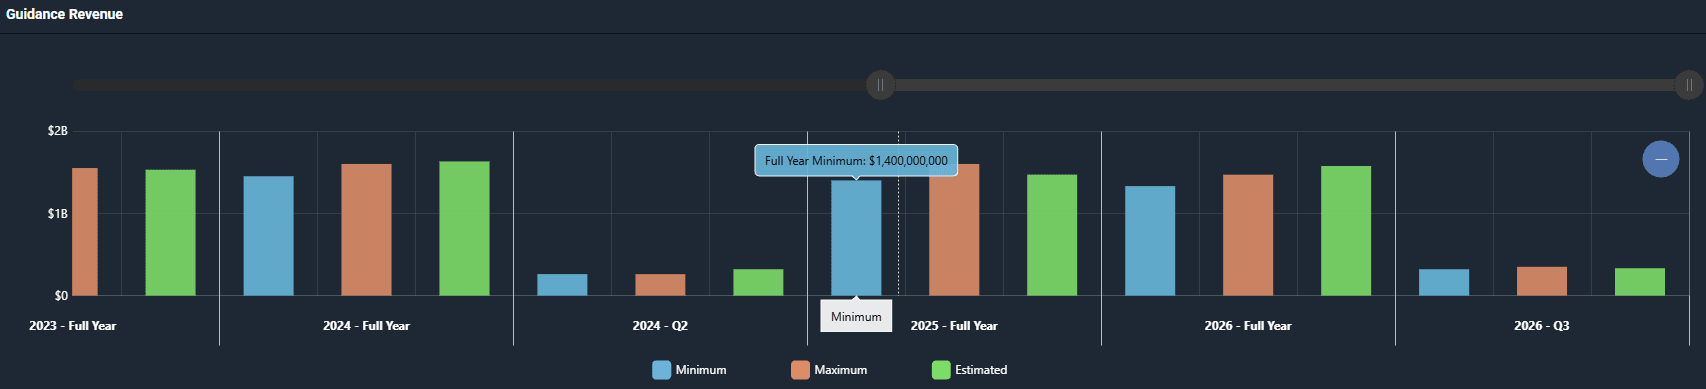Click the '2026 - Q3' axis label

tap(1542, 326)
